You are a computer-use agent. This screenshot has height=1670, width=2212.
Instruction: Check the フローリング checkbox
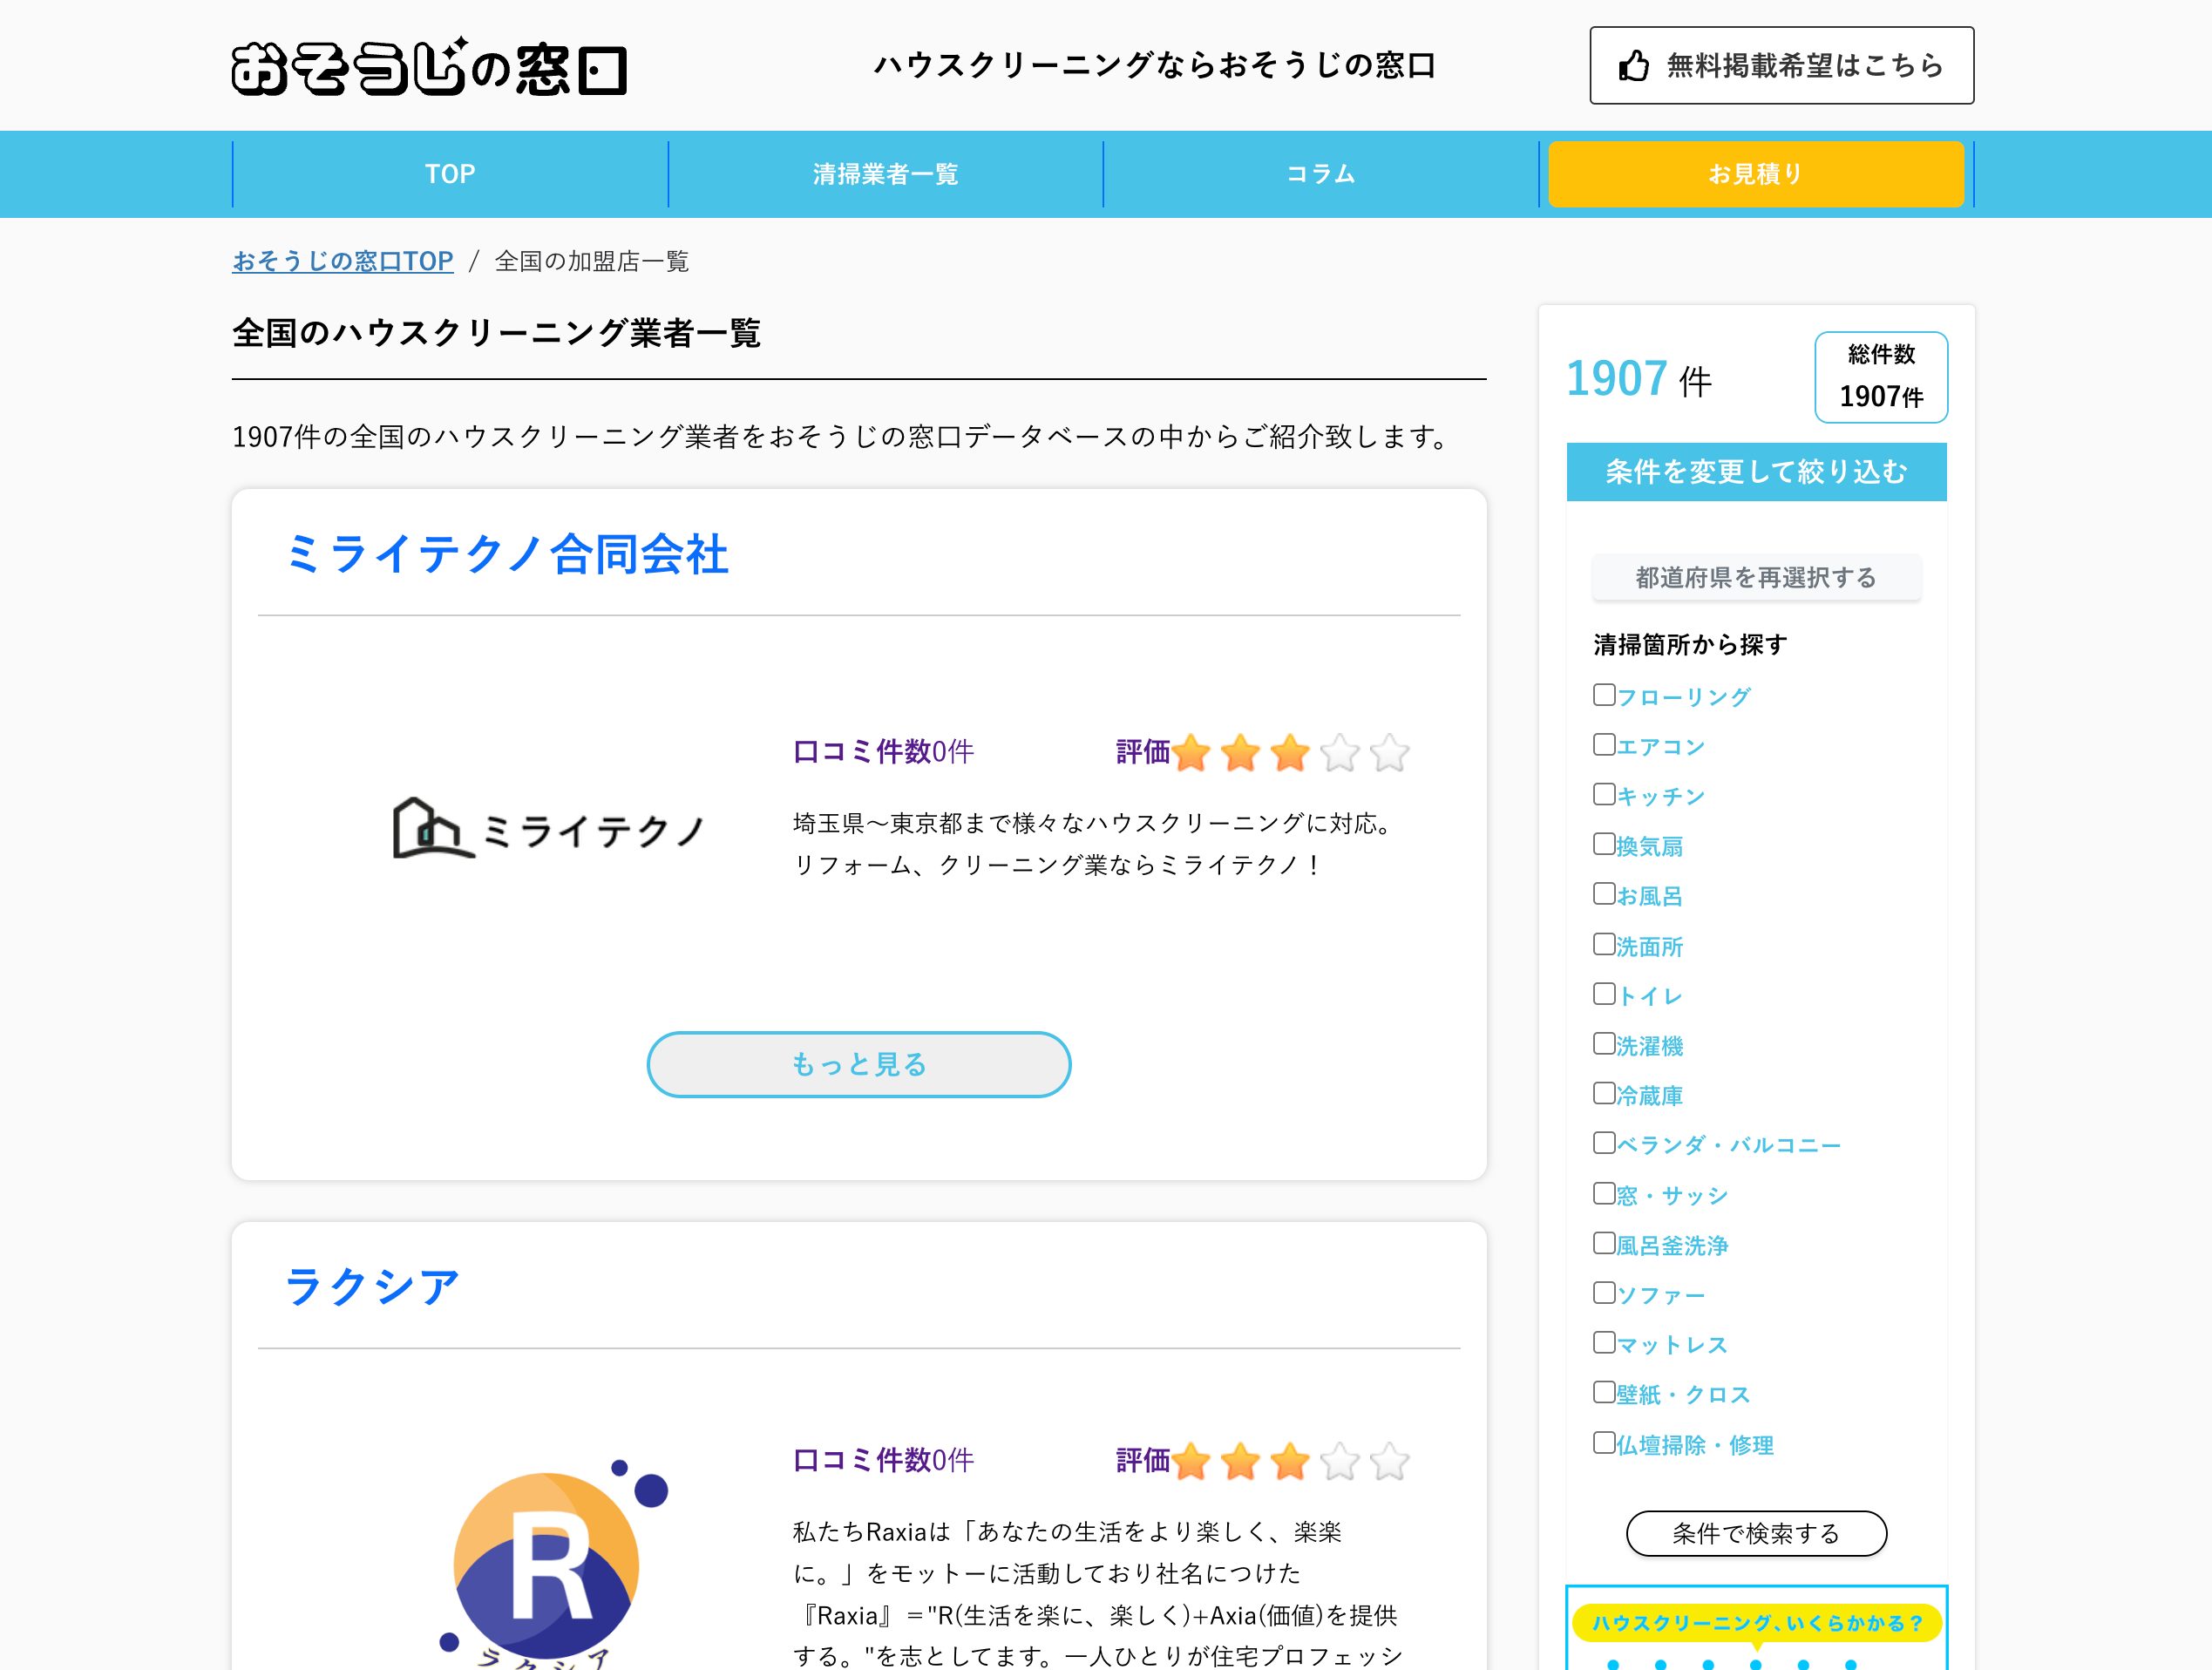(x=1604, y=695)
